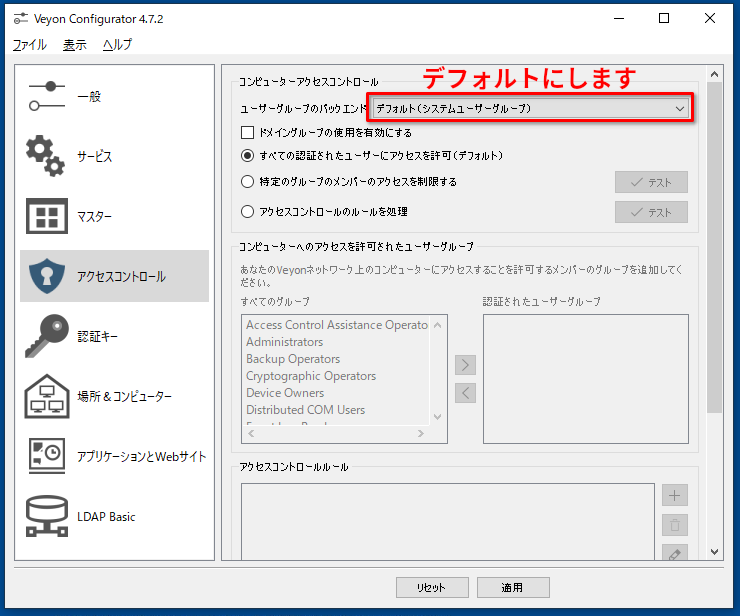Add group with right arrow button
Viewport: 740px width, 616px height.
click(465, 365)
